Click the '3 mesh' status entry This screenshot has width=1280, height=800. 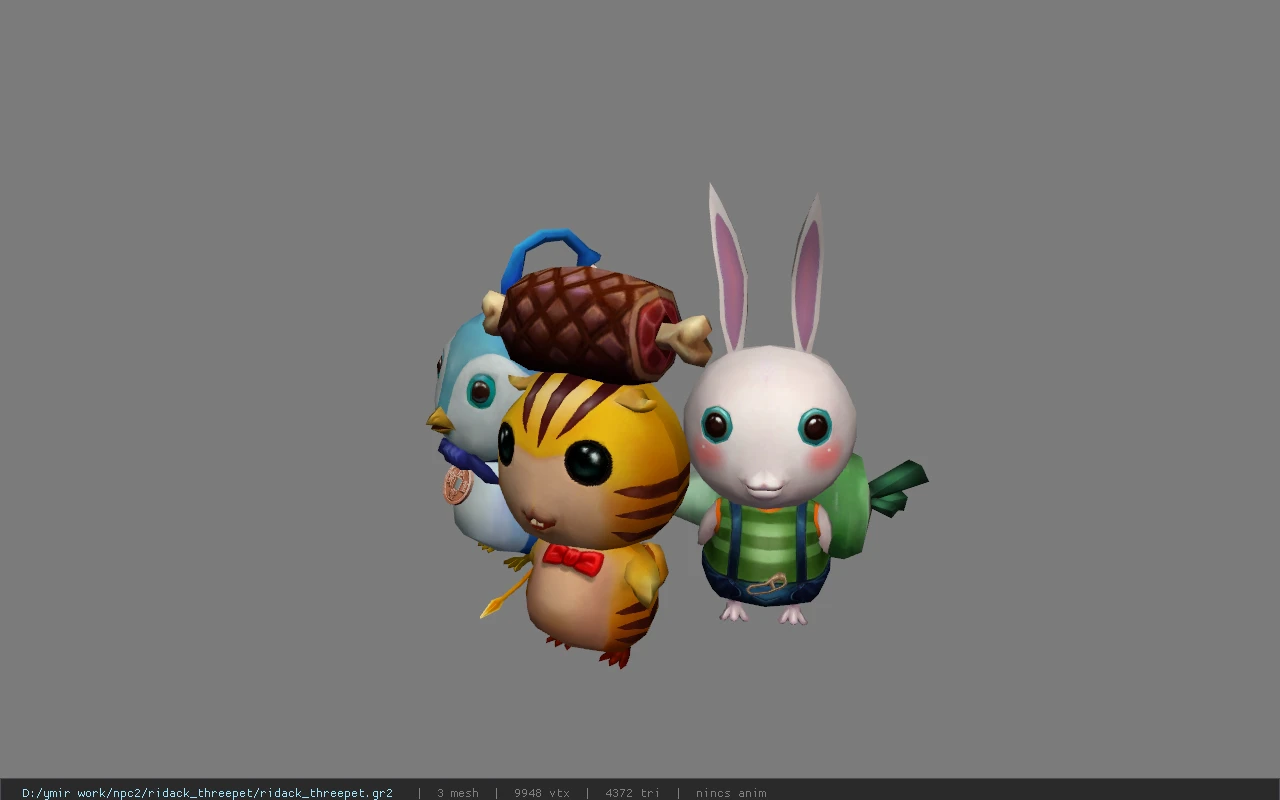(x=457, y=793)
